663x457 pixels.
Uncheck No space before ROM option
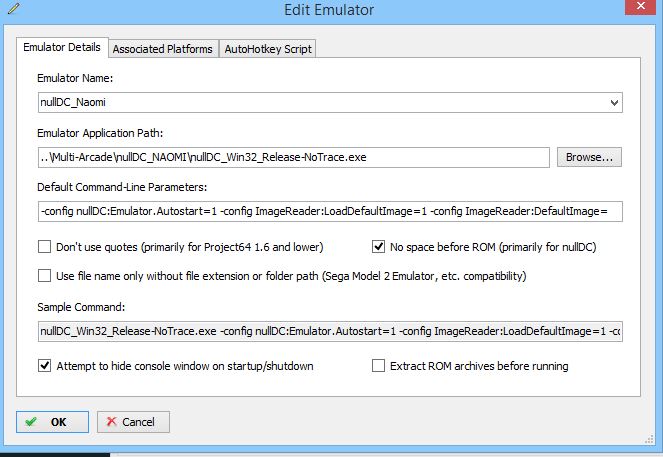[x=379, y=247]
